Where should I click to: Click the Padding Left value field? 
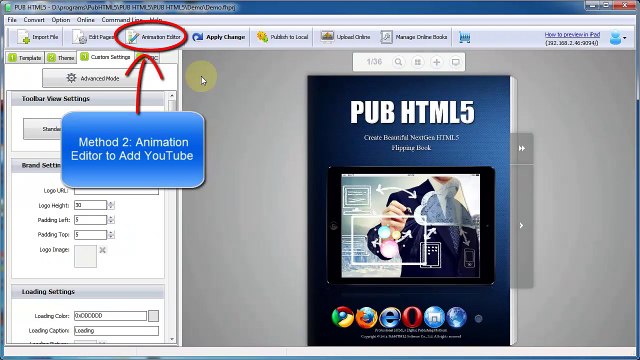tap(90, 220)
